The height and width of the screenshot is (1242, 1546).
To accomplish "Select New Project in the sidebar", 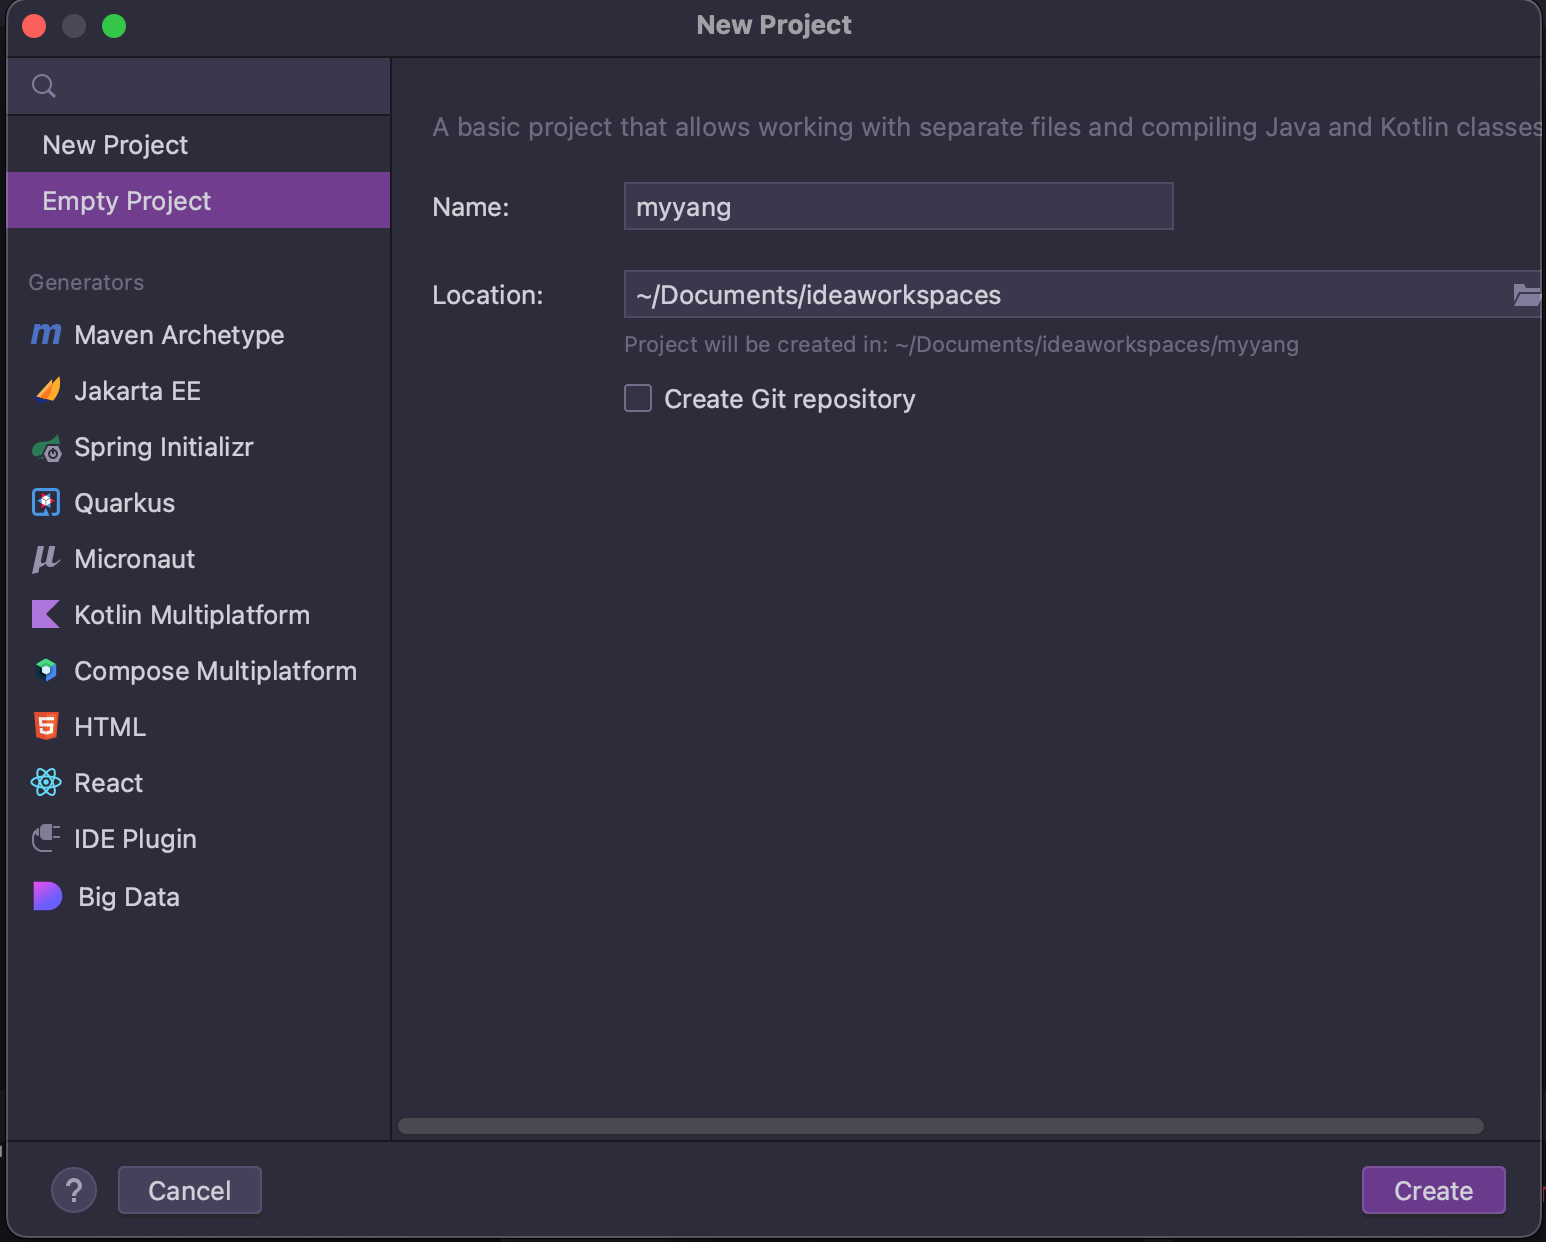I will point(198,145).
